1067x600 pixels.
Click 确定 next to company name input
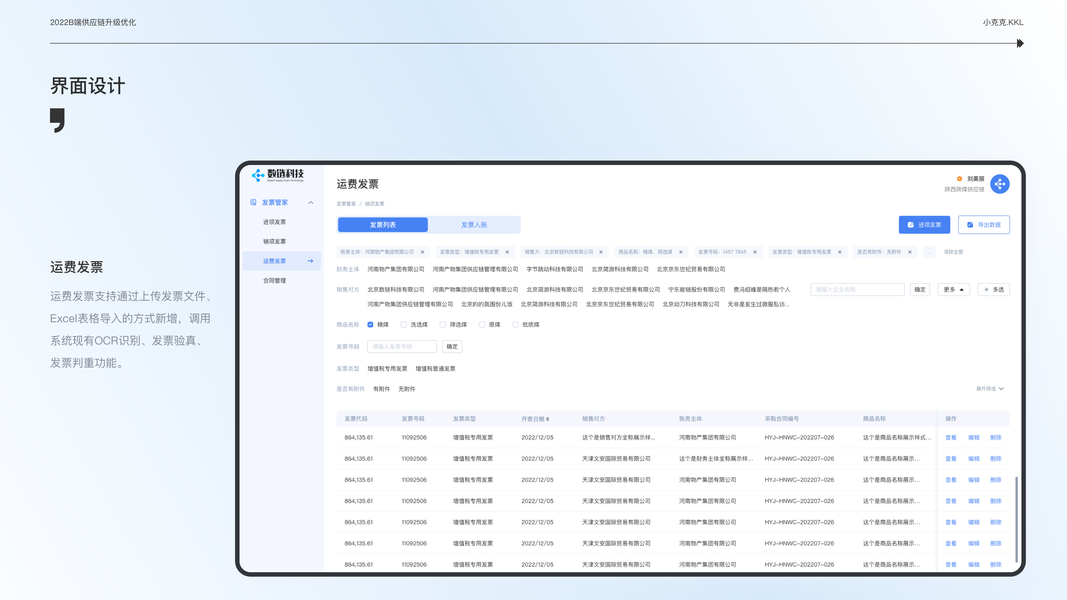[920, 290]
